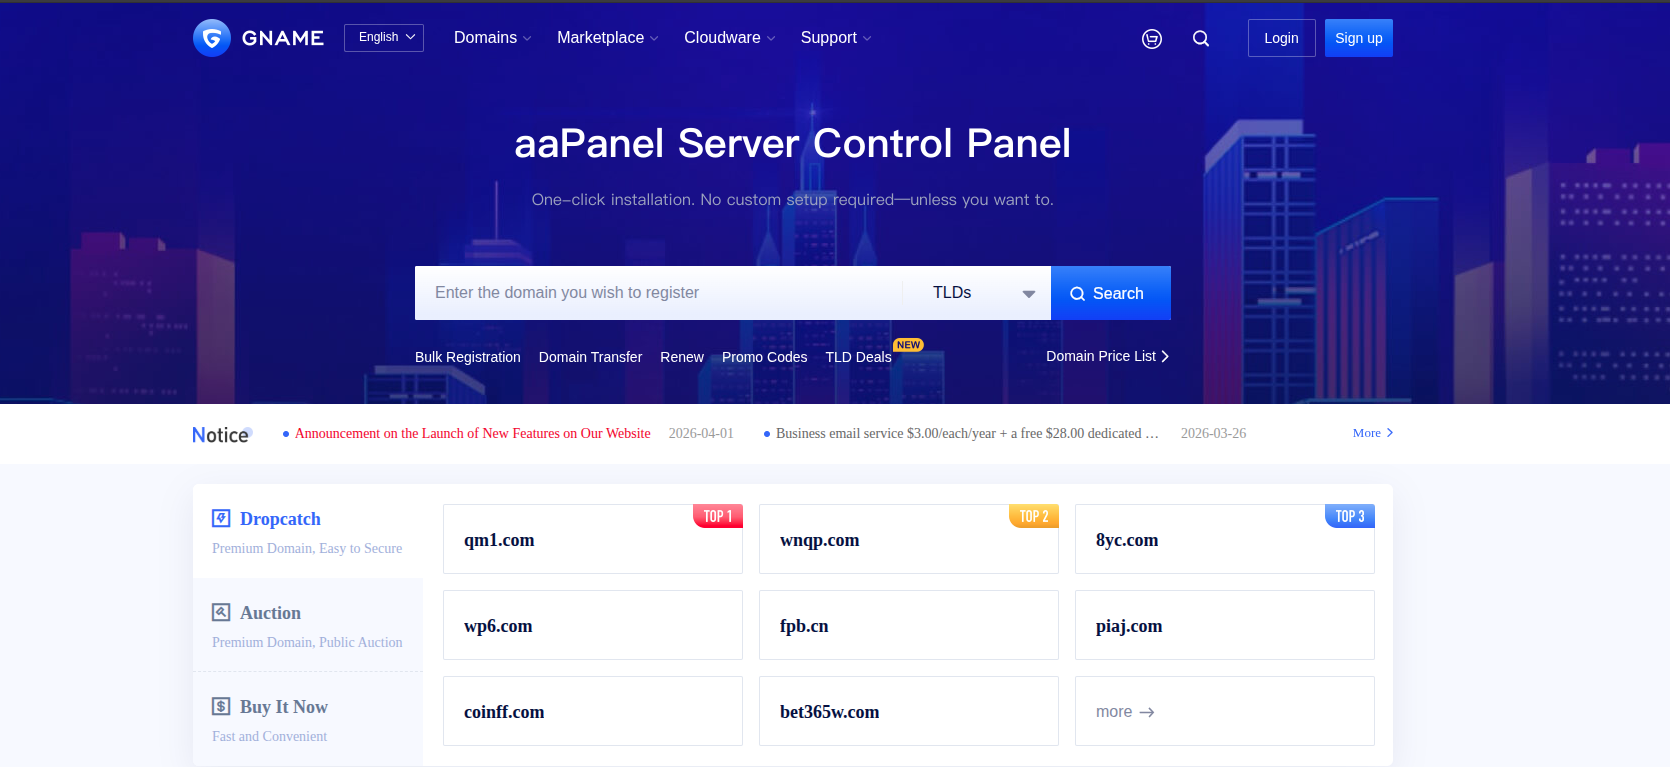Viewport: 1670px width, 767px height.
Task: Open the shopping cart icon
Action: pos(1152,39)
